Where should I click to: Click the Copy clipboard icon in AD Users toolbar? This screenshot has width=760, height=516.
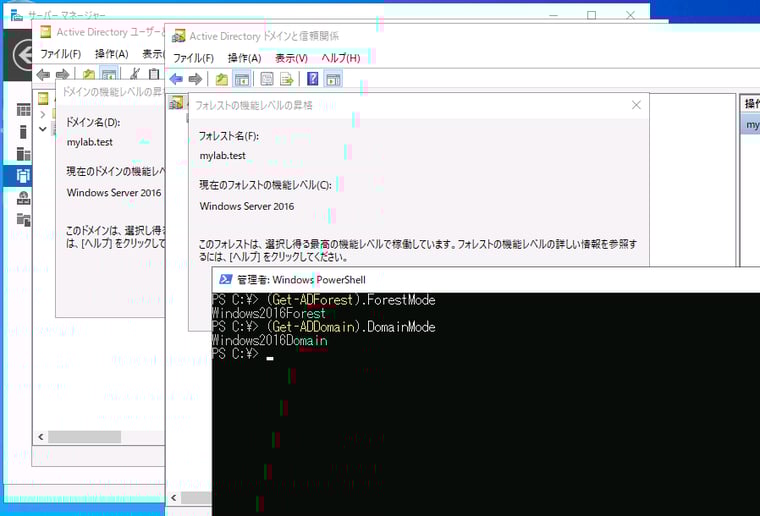click(154, 74)
